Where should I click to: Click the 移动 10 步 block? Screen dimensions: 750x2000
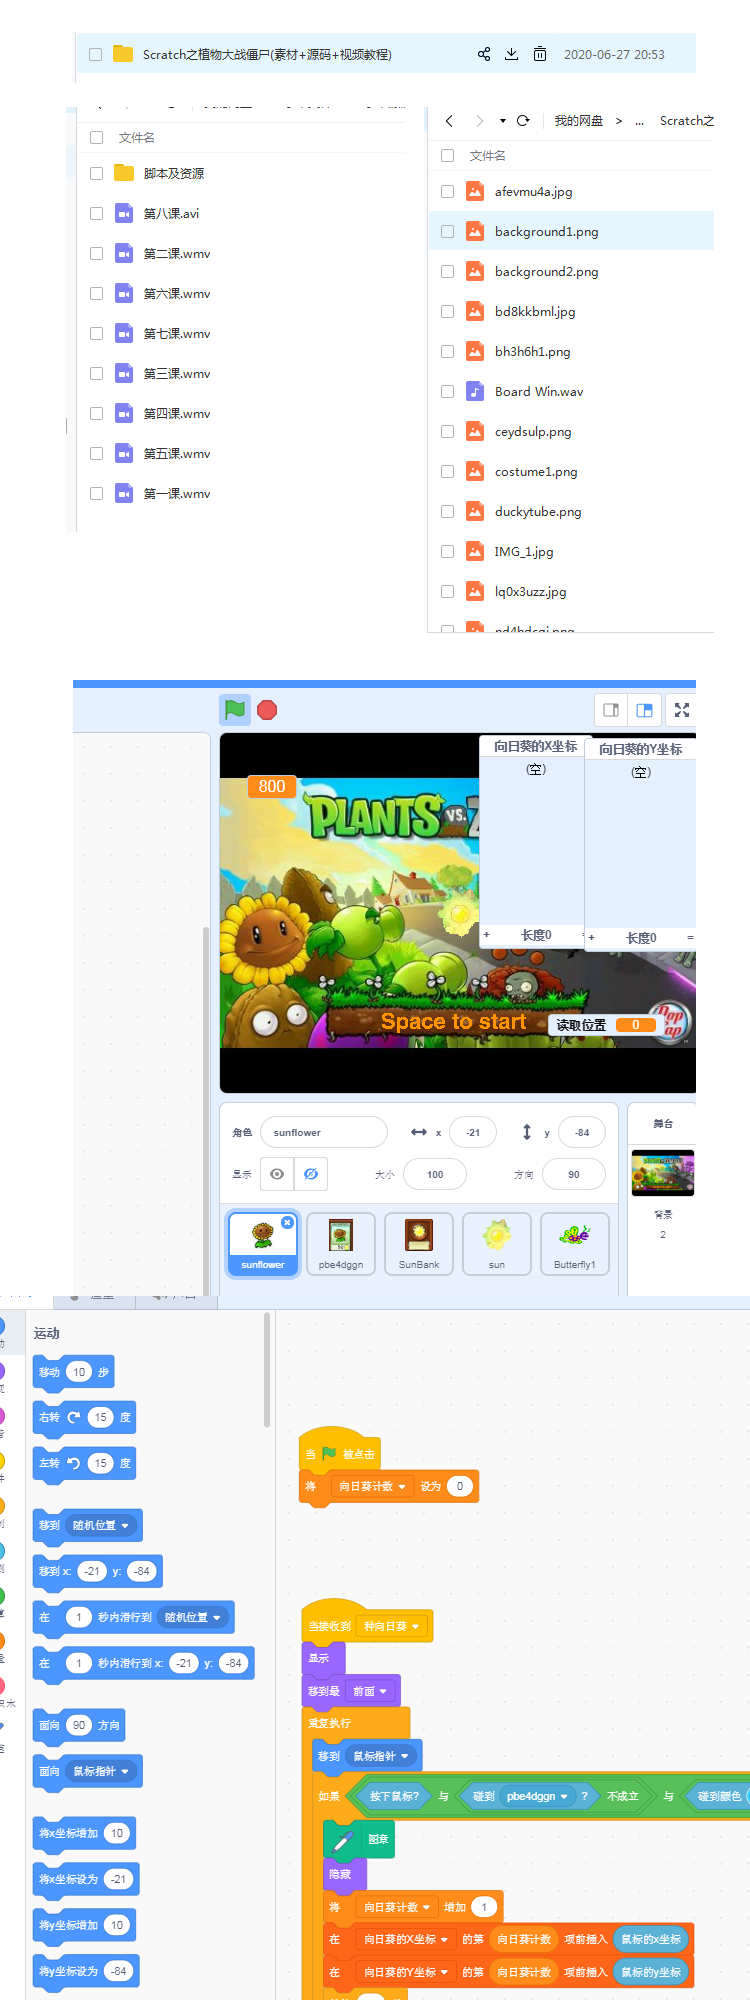(x=74, y=1372)
